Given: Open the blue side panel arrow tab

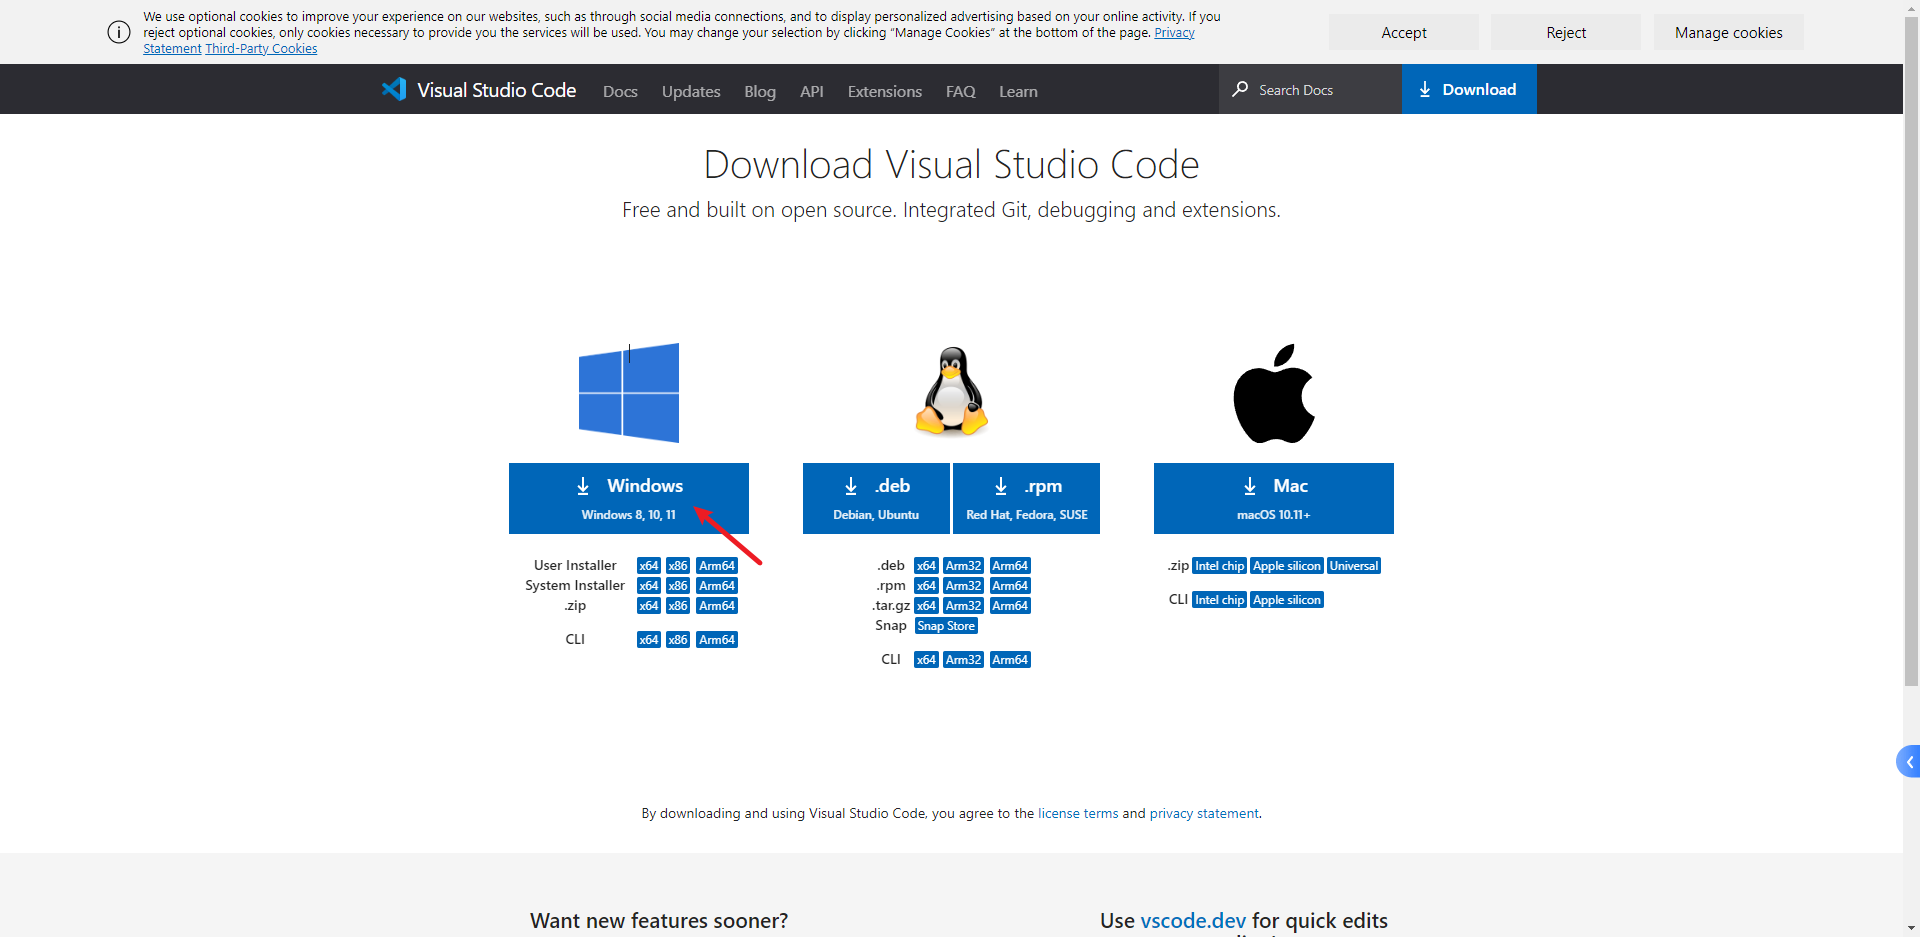Looking at the screenshot, I should 1908,762.
